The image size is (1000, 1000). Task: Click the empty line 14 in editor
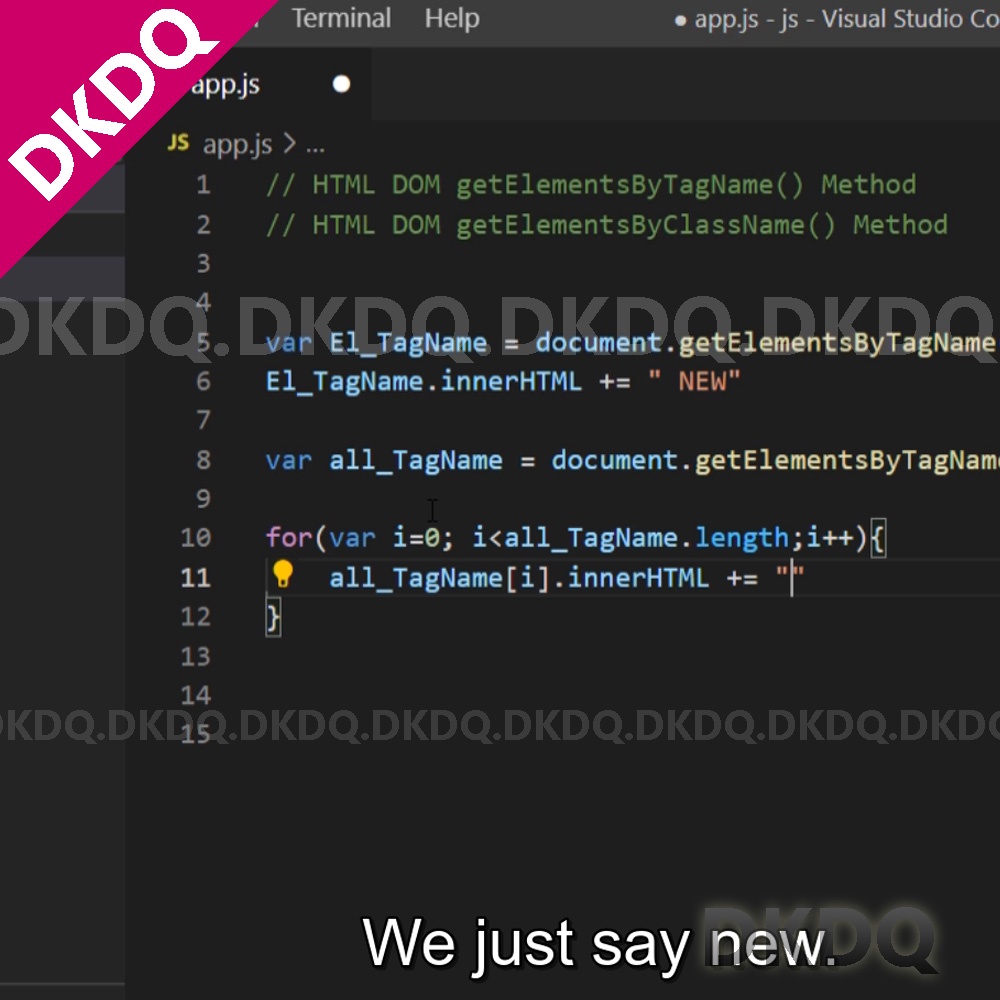coord(500,695)
